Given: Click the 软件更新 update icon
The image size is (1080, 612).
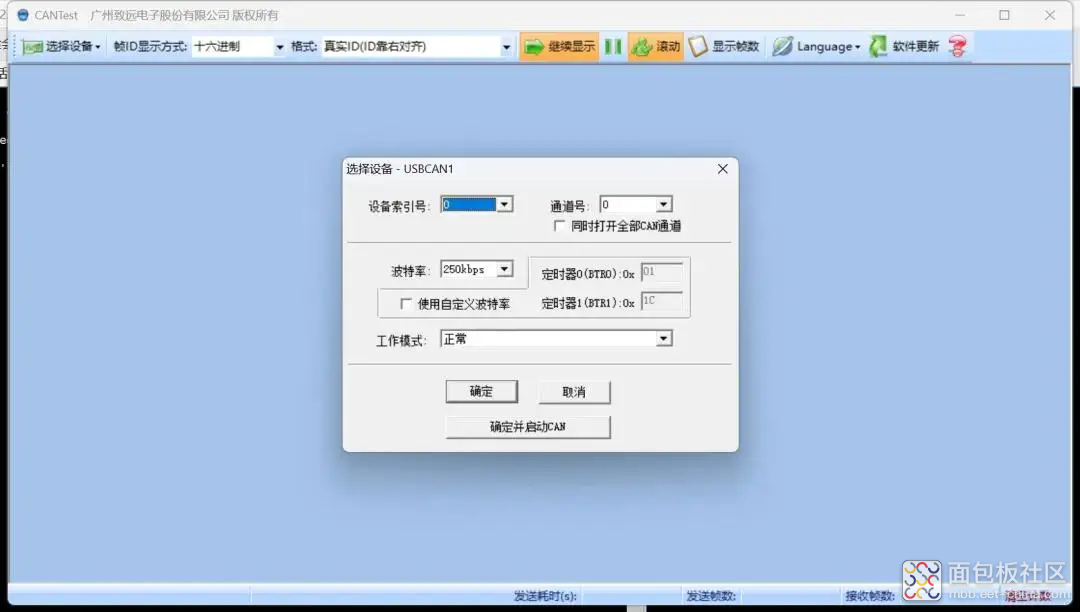Looking at the screenshot, I should coord(878,46).
